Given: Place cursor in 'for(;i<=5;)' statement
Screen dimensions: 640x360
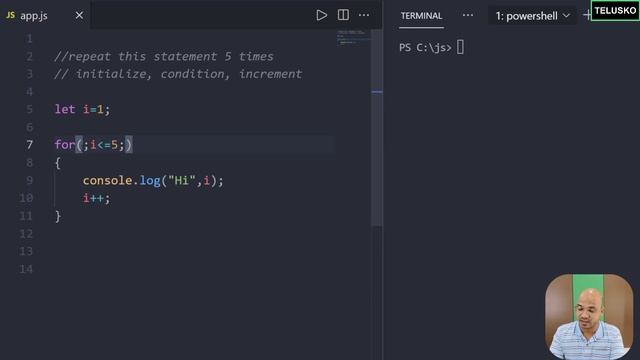Looking at the screenshot, I should pos(93,145).
